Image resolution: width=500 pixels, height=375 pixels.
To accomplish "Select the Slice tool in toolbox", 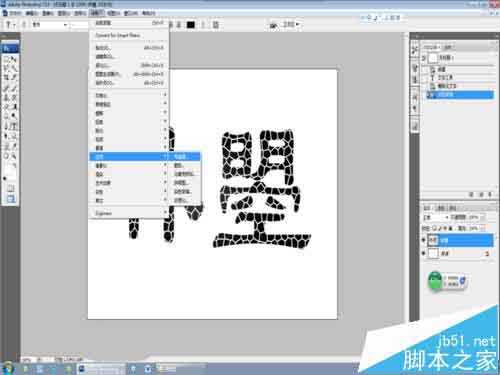I will point(14,78).
